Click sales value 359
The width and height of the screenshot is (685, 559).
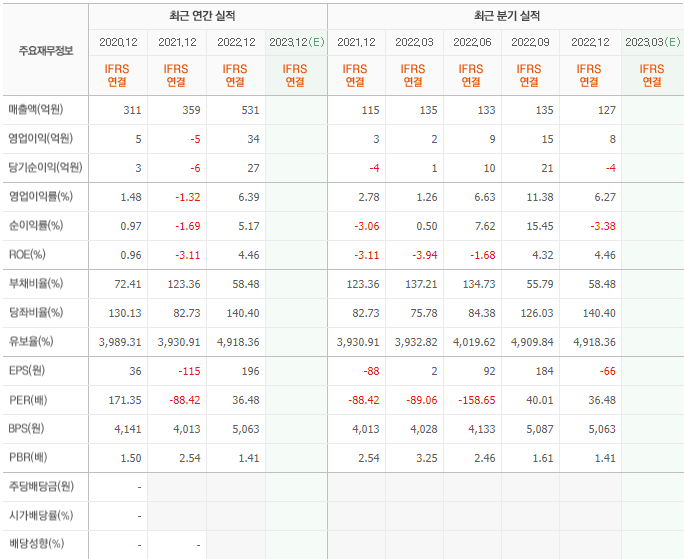point(191,110)
